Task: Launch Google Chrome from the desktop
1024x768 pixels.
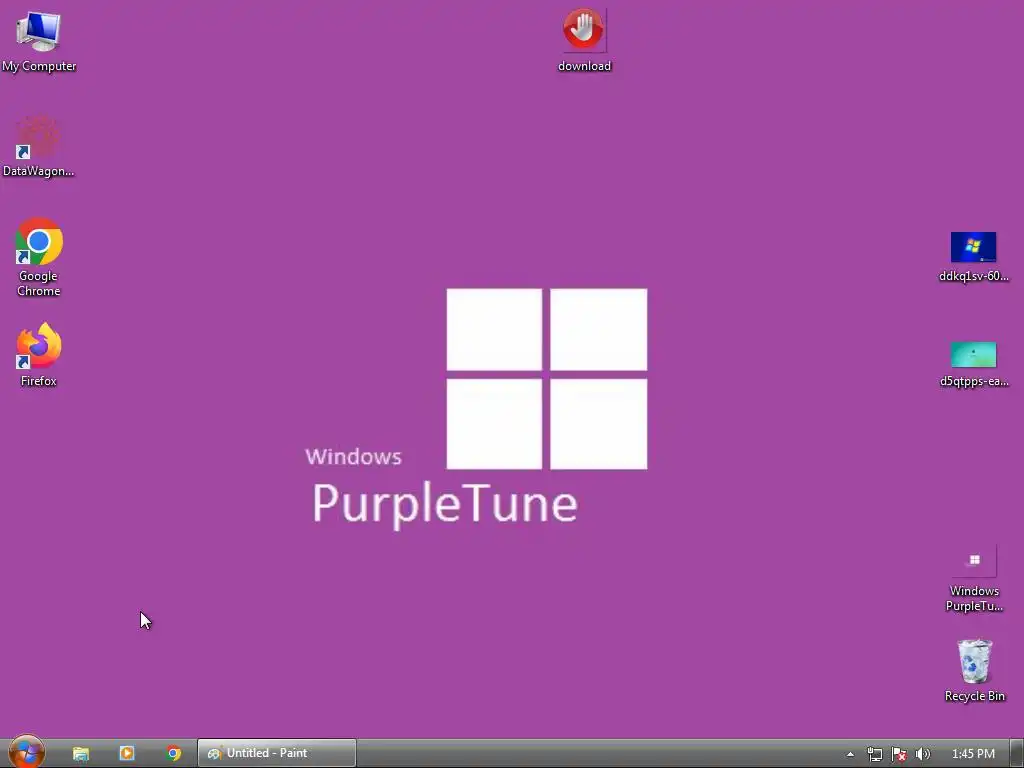Action: point(39,241)
